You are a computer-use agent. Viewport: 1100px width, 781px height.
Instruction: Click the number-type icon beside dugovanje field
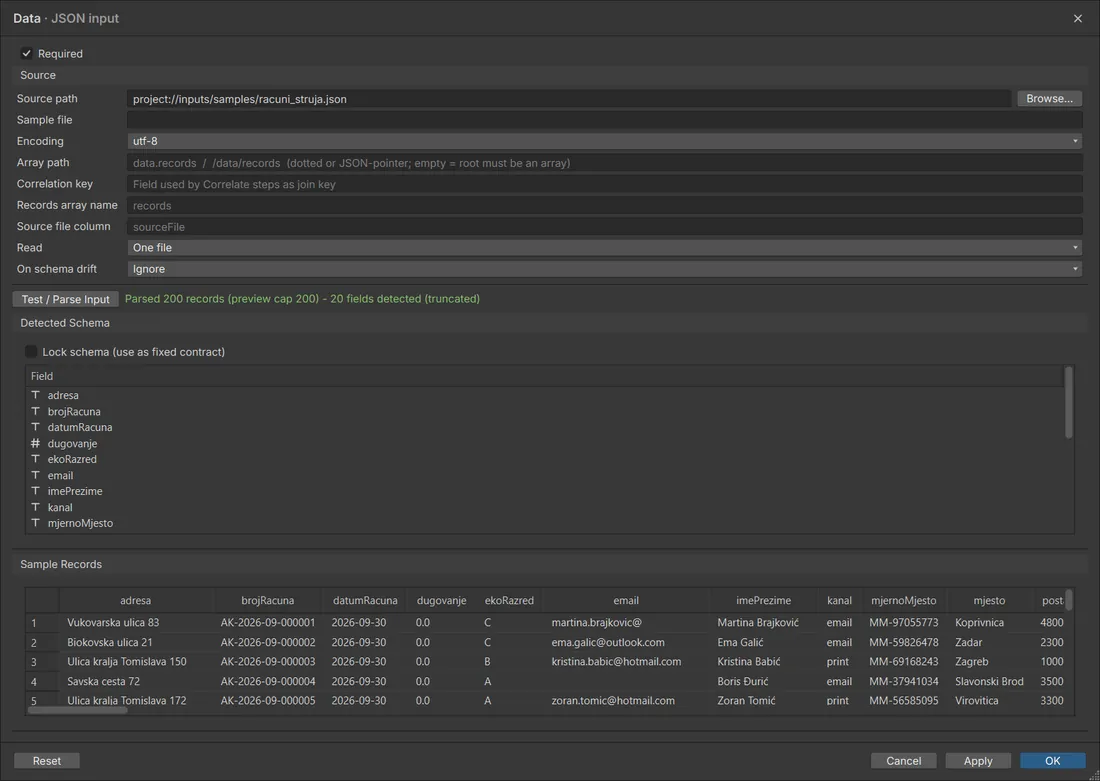click(x=35, y=443)
